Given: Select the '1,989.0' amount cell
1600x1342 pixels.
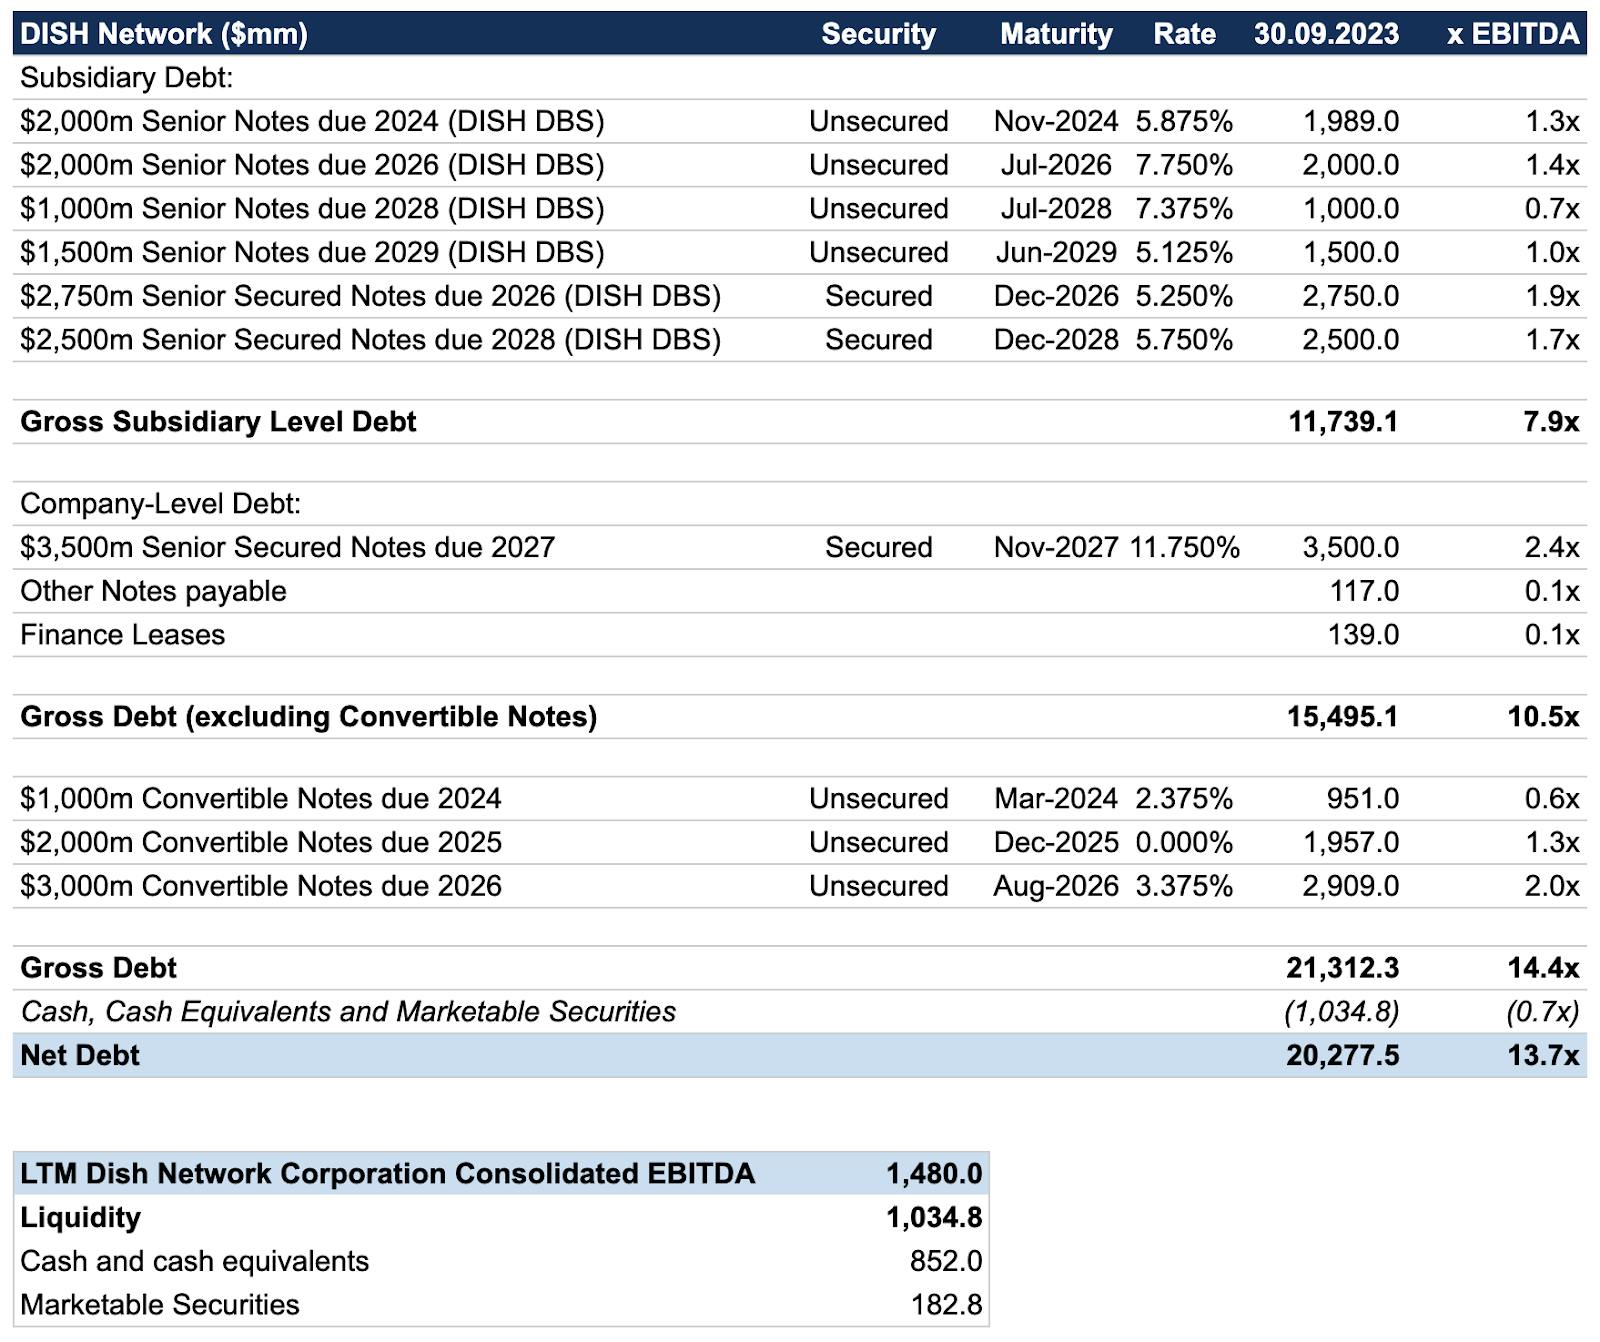Looking at the screenshot, I should (1351, 121).
